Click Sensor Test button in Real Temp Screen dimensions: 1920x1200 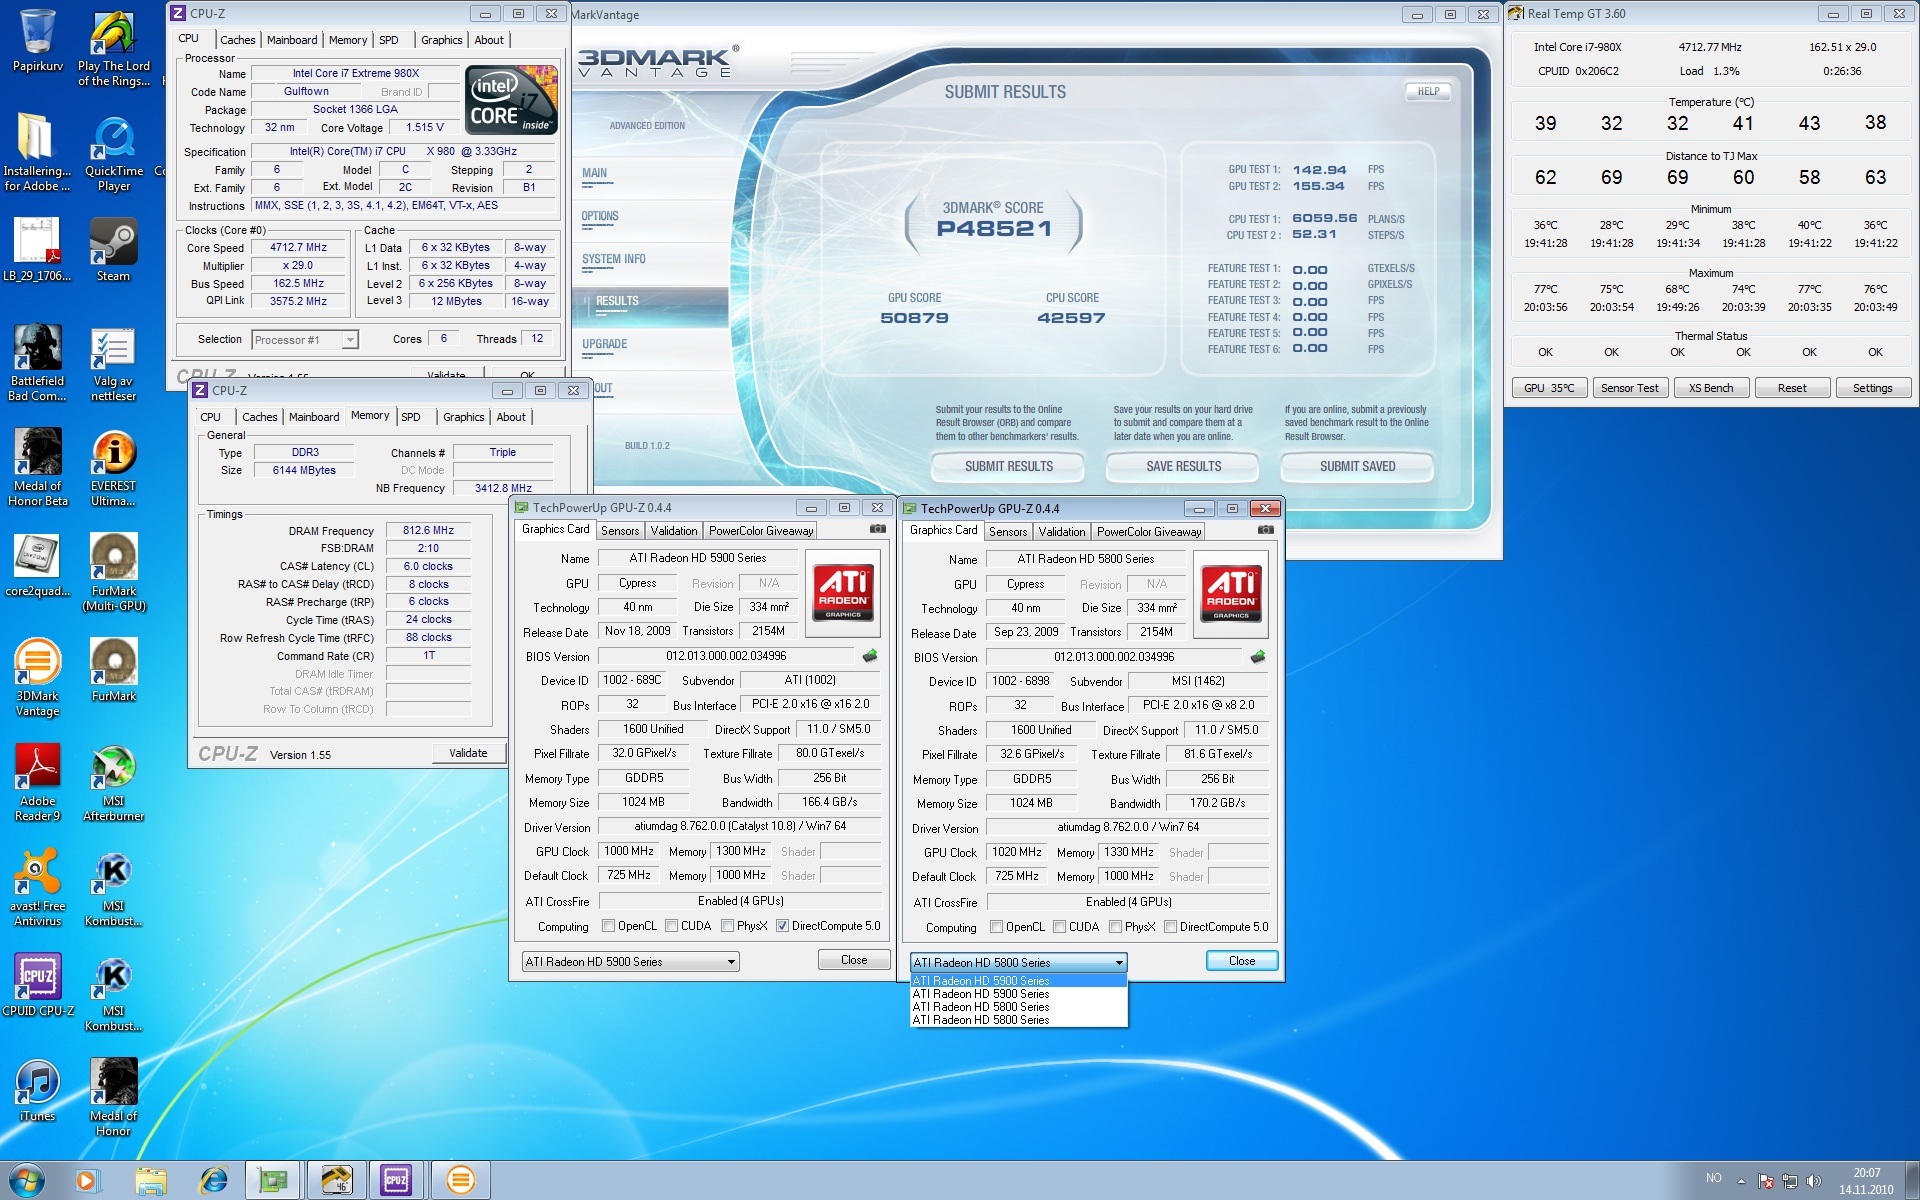point(1629,388)
